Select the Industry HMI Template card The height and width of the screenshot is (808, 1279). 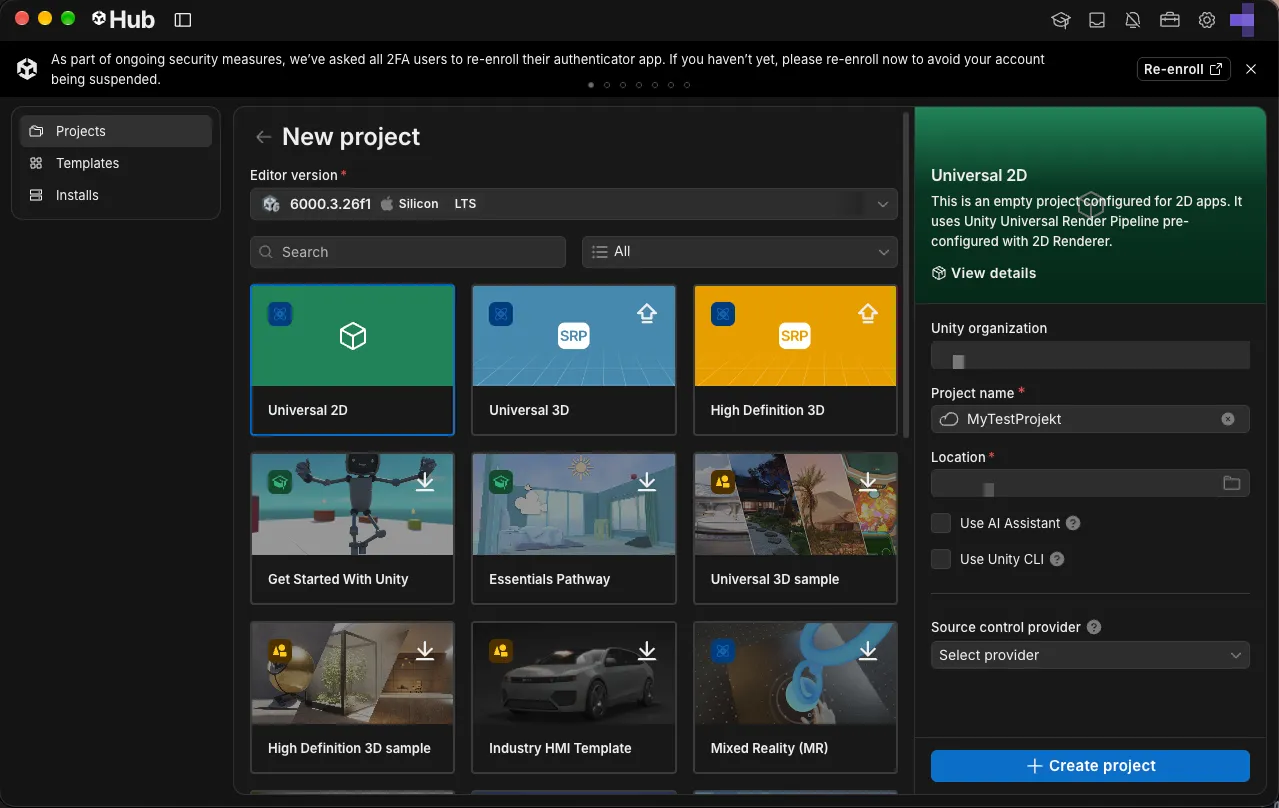pos(574,698)
